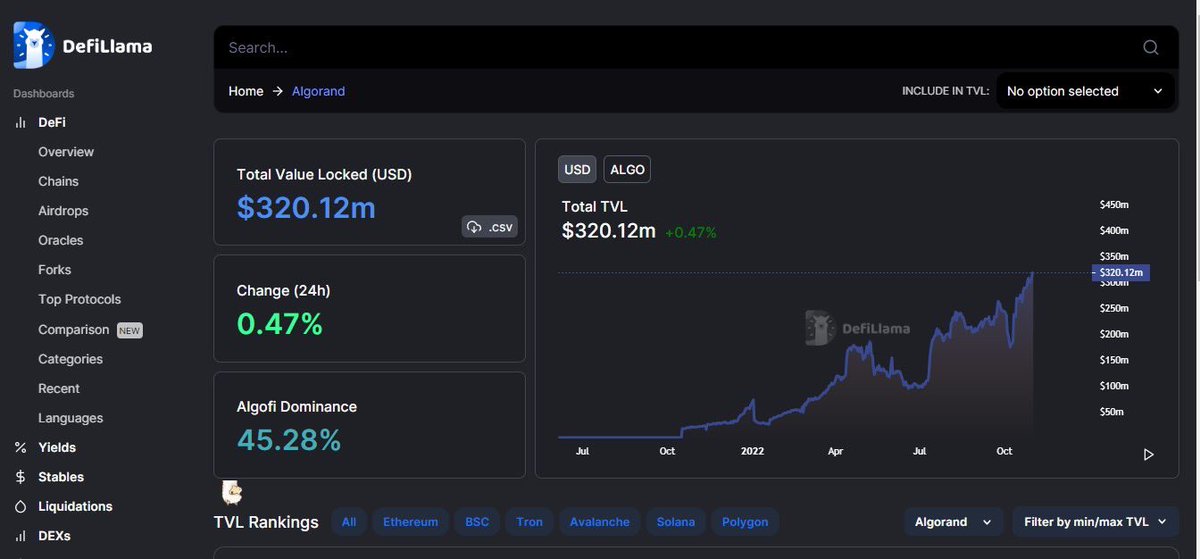Viewport: 1200px width, 559px height.
Task: Click the Dashboards sidebar heading
Action: [44, 94]
